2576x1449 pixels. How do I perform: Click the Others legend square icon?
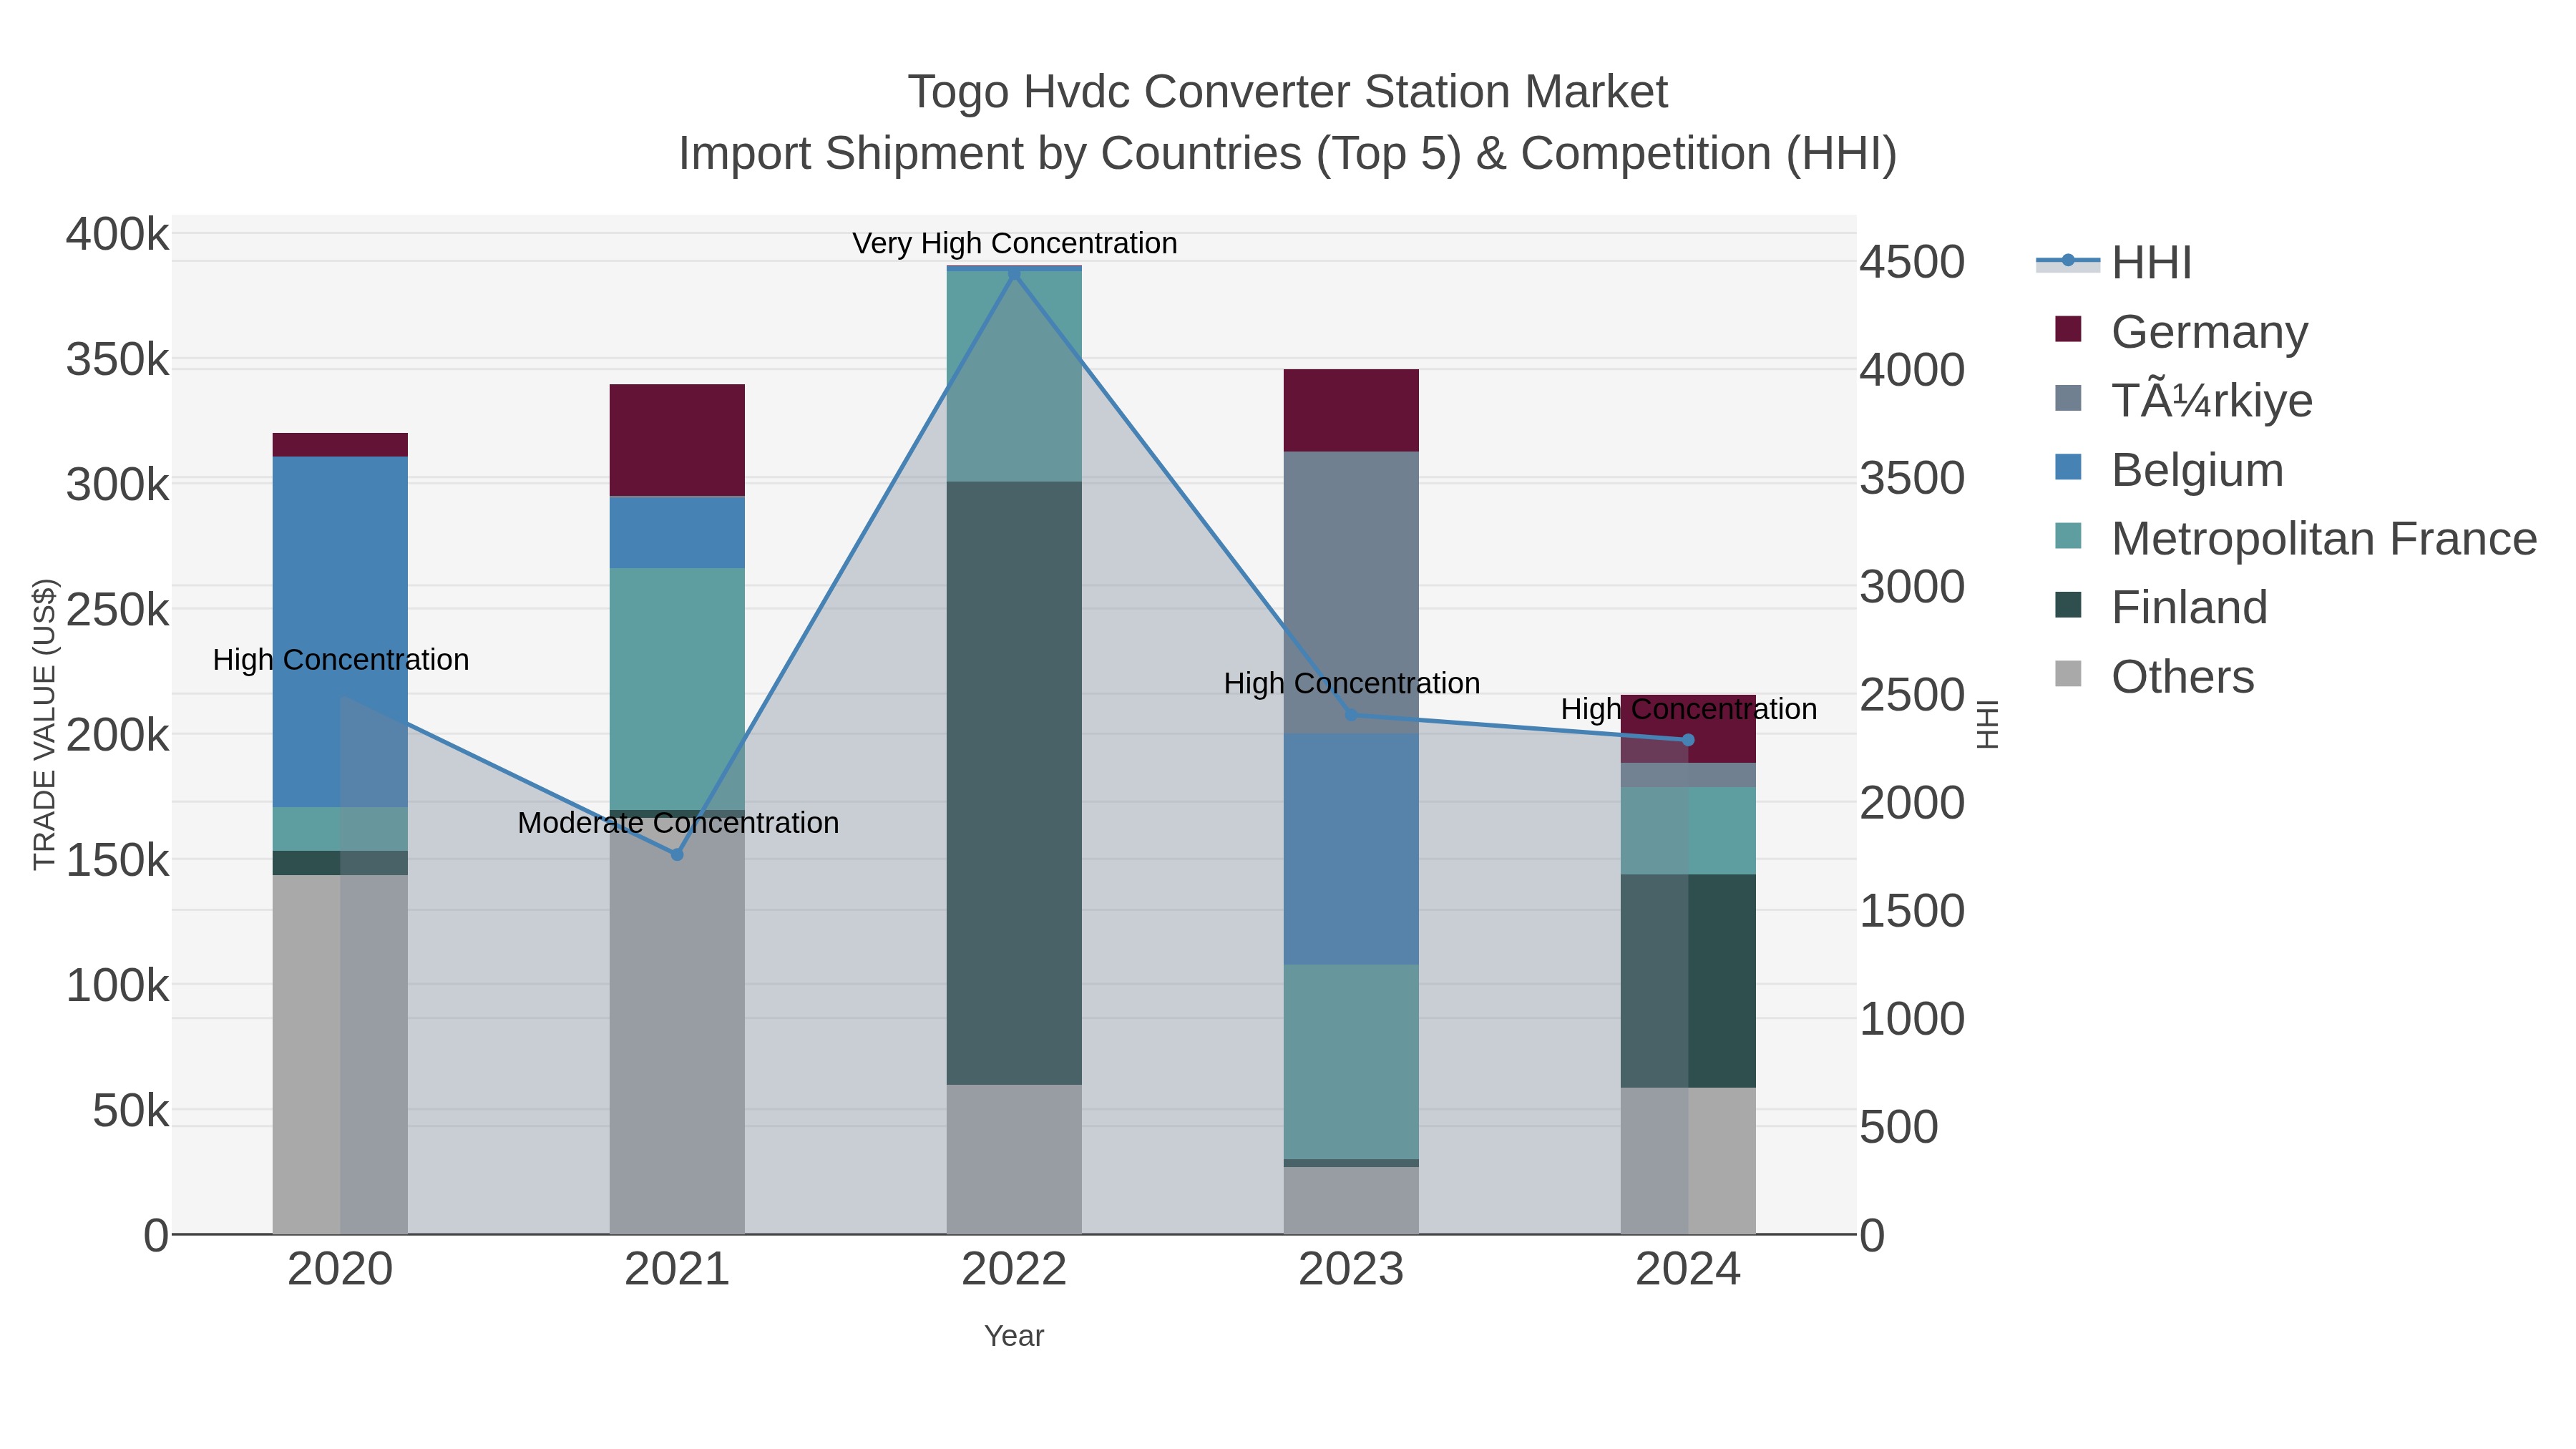(2068, 674)
